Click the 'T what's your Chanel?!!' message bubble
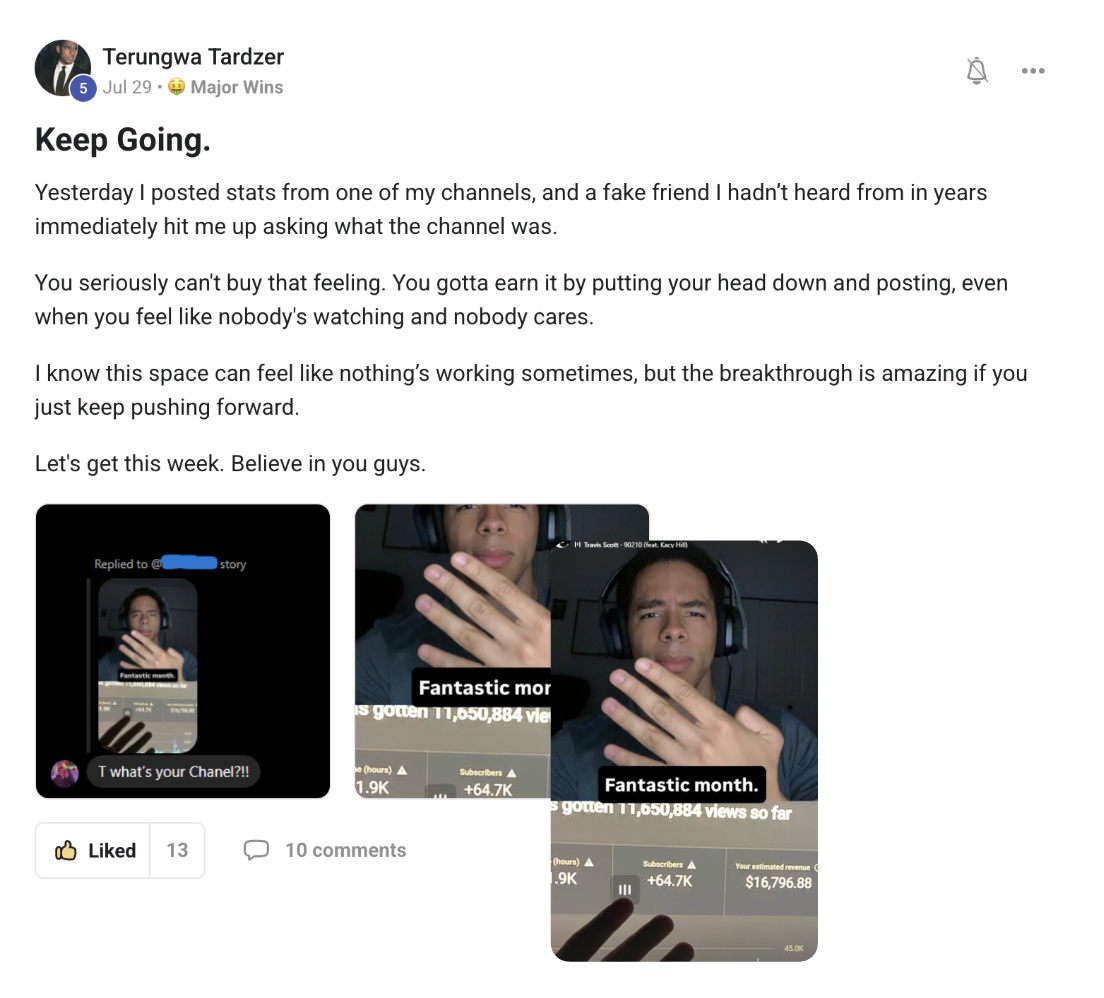Image resolution: width=1104 pixels, height=998 pixels. coord(173,772)
